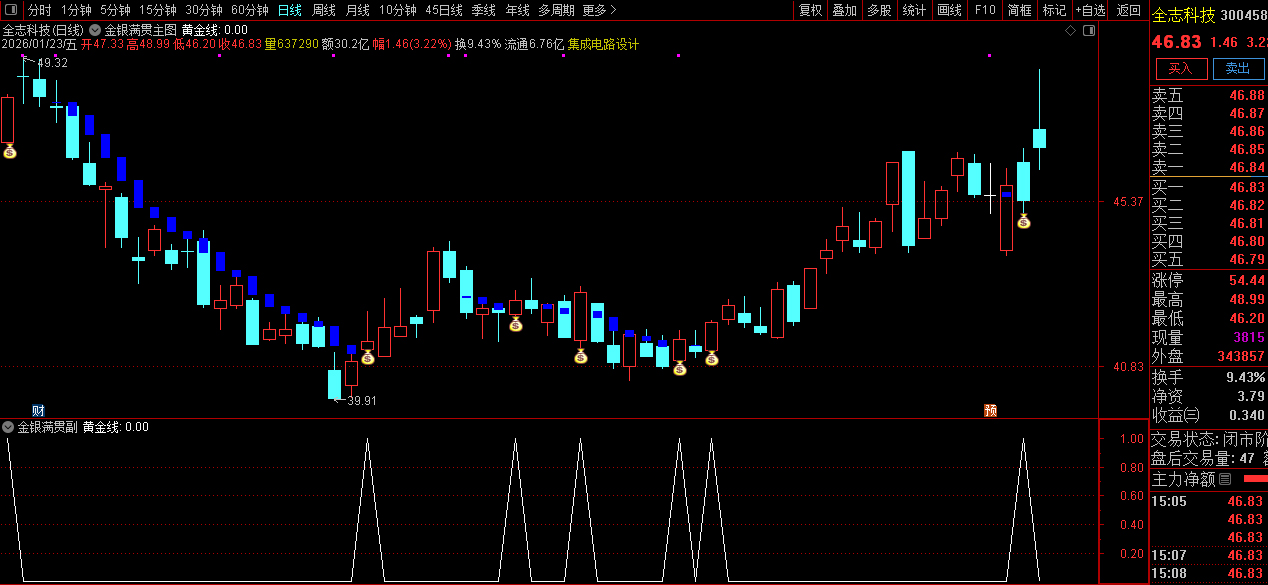
Task: Switch to 15分钟 chart period
Action: pyautogui.click(x=157, y=10)
